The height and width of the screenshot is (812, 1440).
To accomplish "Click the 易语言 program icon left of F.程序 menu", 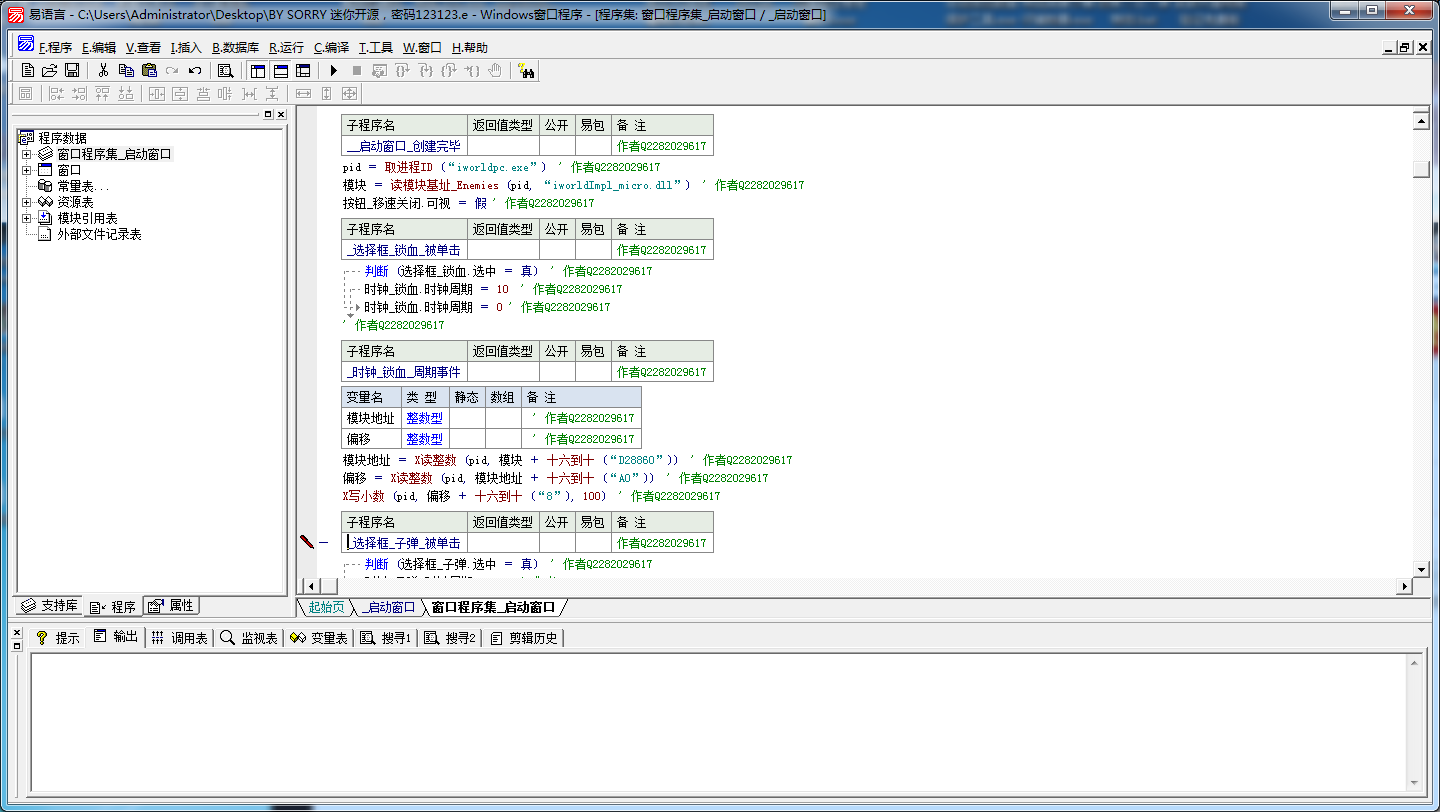I will point(26,45).
